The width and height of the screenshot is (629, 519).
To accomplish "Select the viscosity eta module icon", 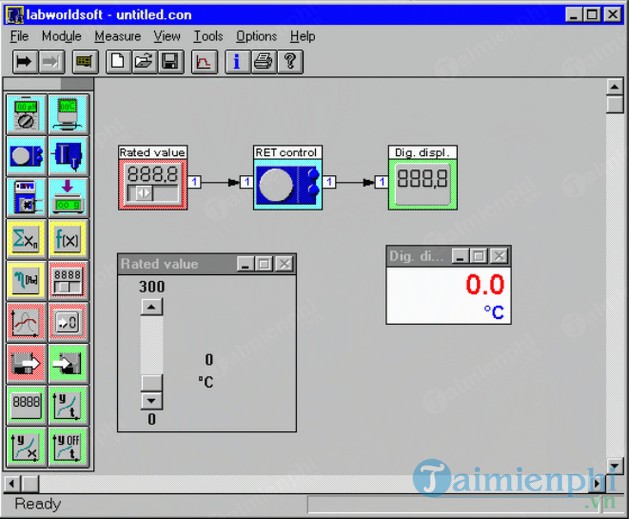I will coord(26,281).
